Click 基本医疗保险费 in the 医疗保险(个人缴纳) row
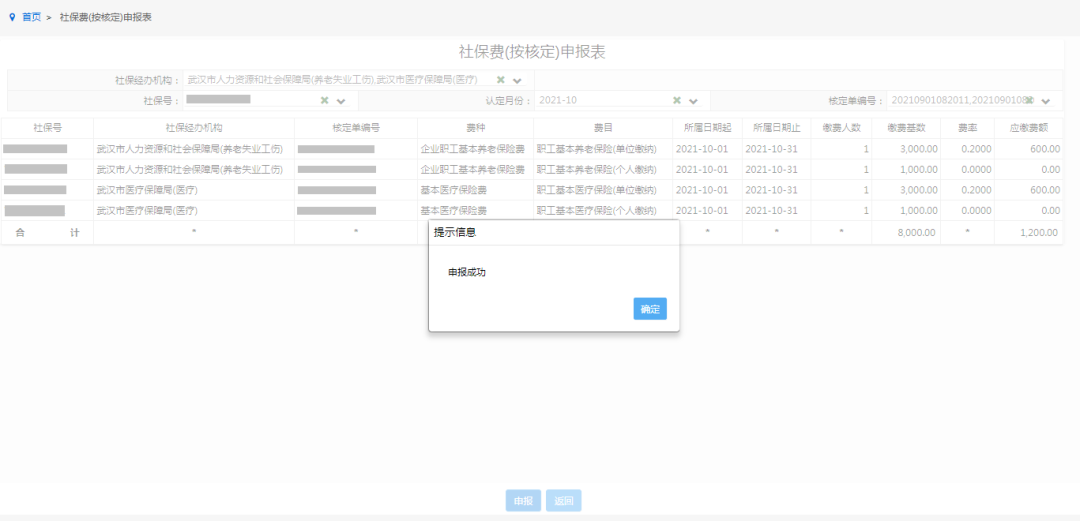1080x521 pixels. (454, 211)
